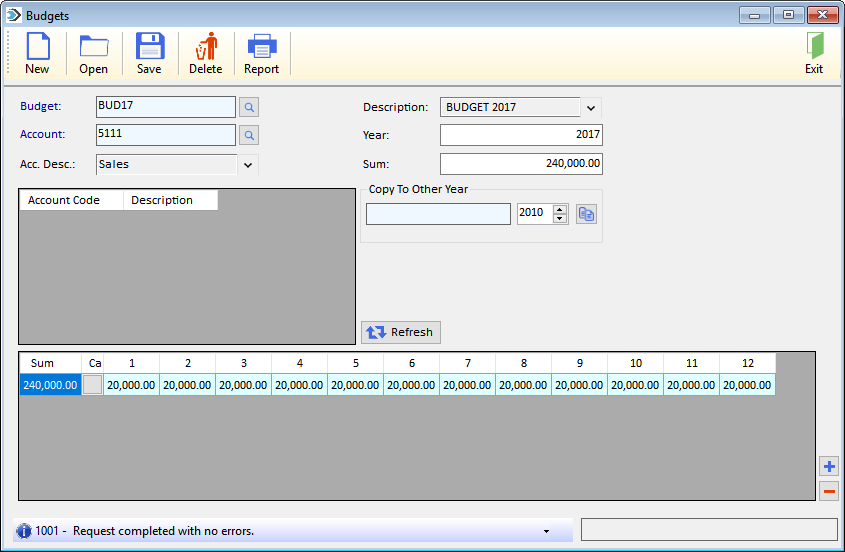Focus the Budget code field BUD17
The image size is (845, 552).
[x=166, y=107]
